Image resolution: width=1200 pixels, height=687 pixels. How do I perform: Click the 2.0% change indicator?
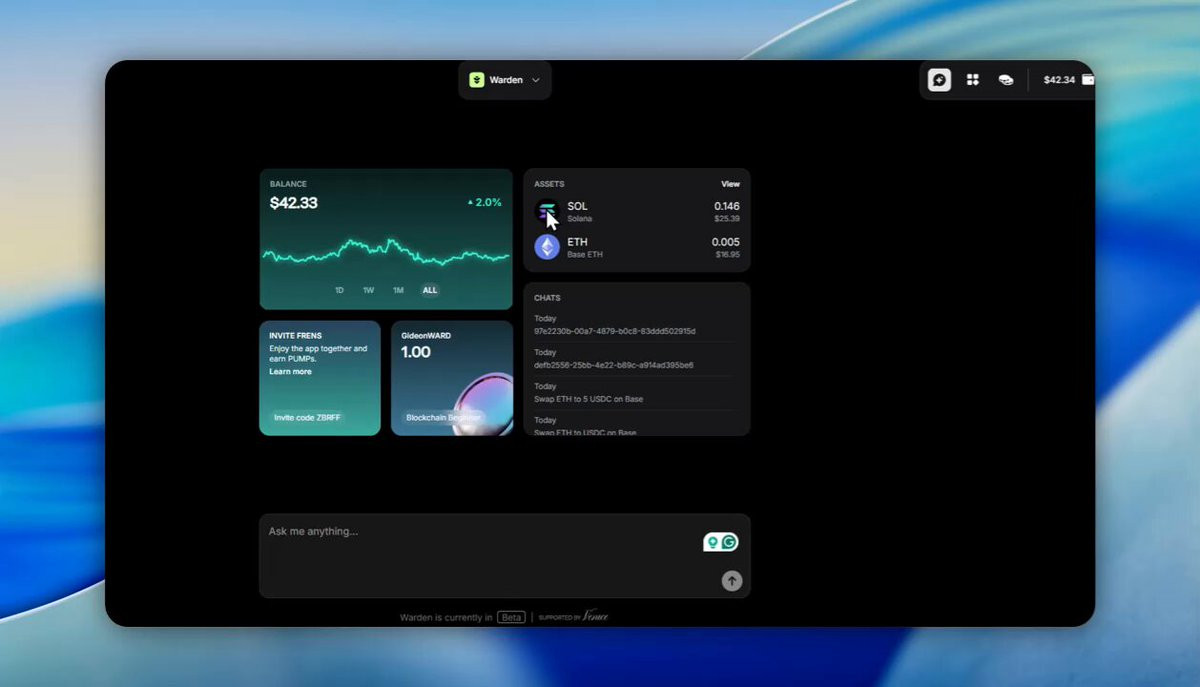point(485,202)
